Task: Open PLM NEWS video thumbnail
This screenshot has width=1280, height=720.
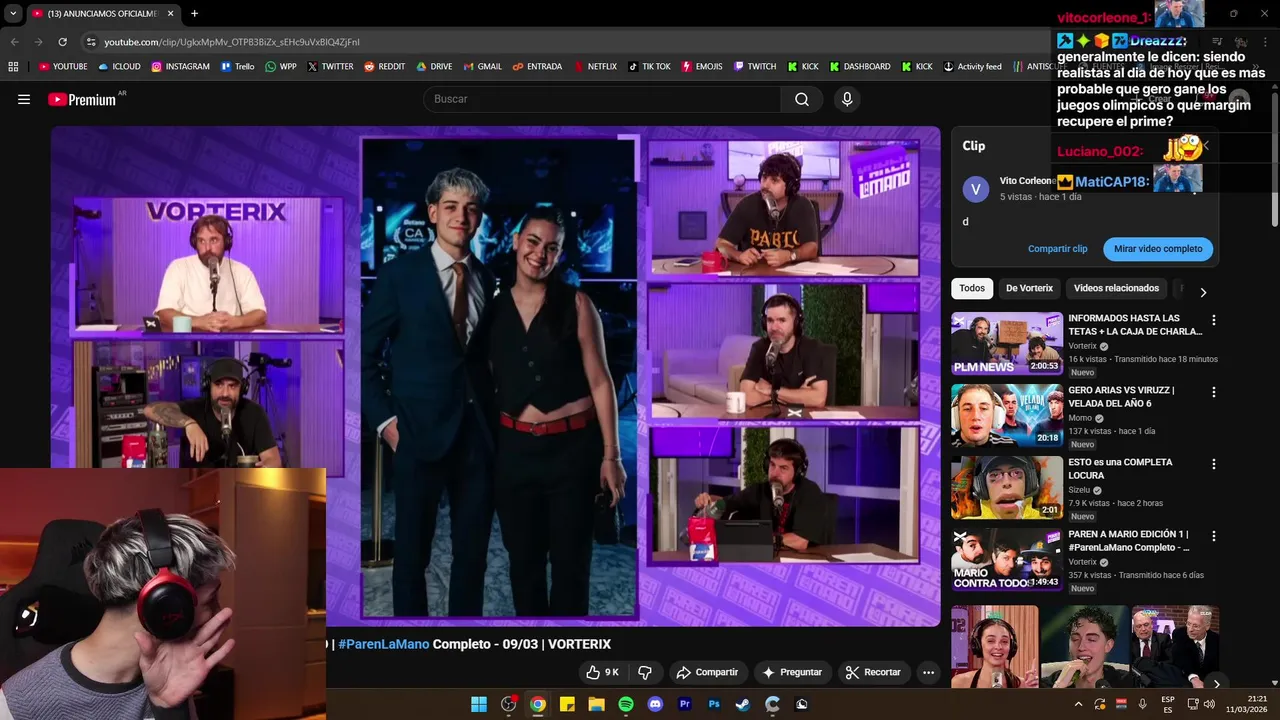Action: (1007, 343)
